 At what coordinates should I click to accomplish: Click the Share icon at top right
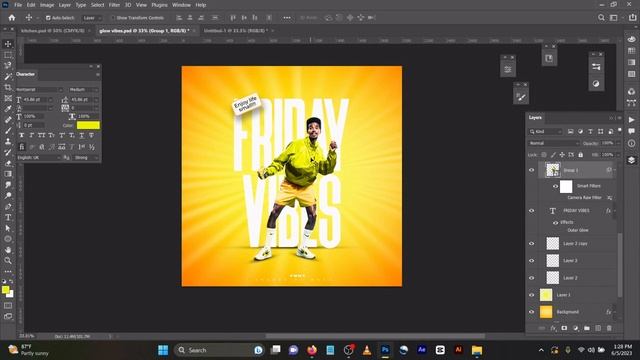[633, 18]
